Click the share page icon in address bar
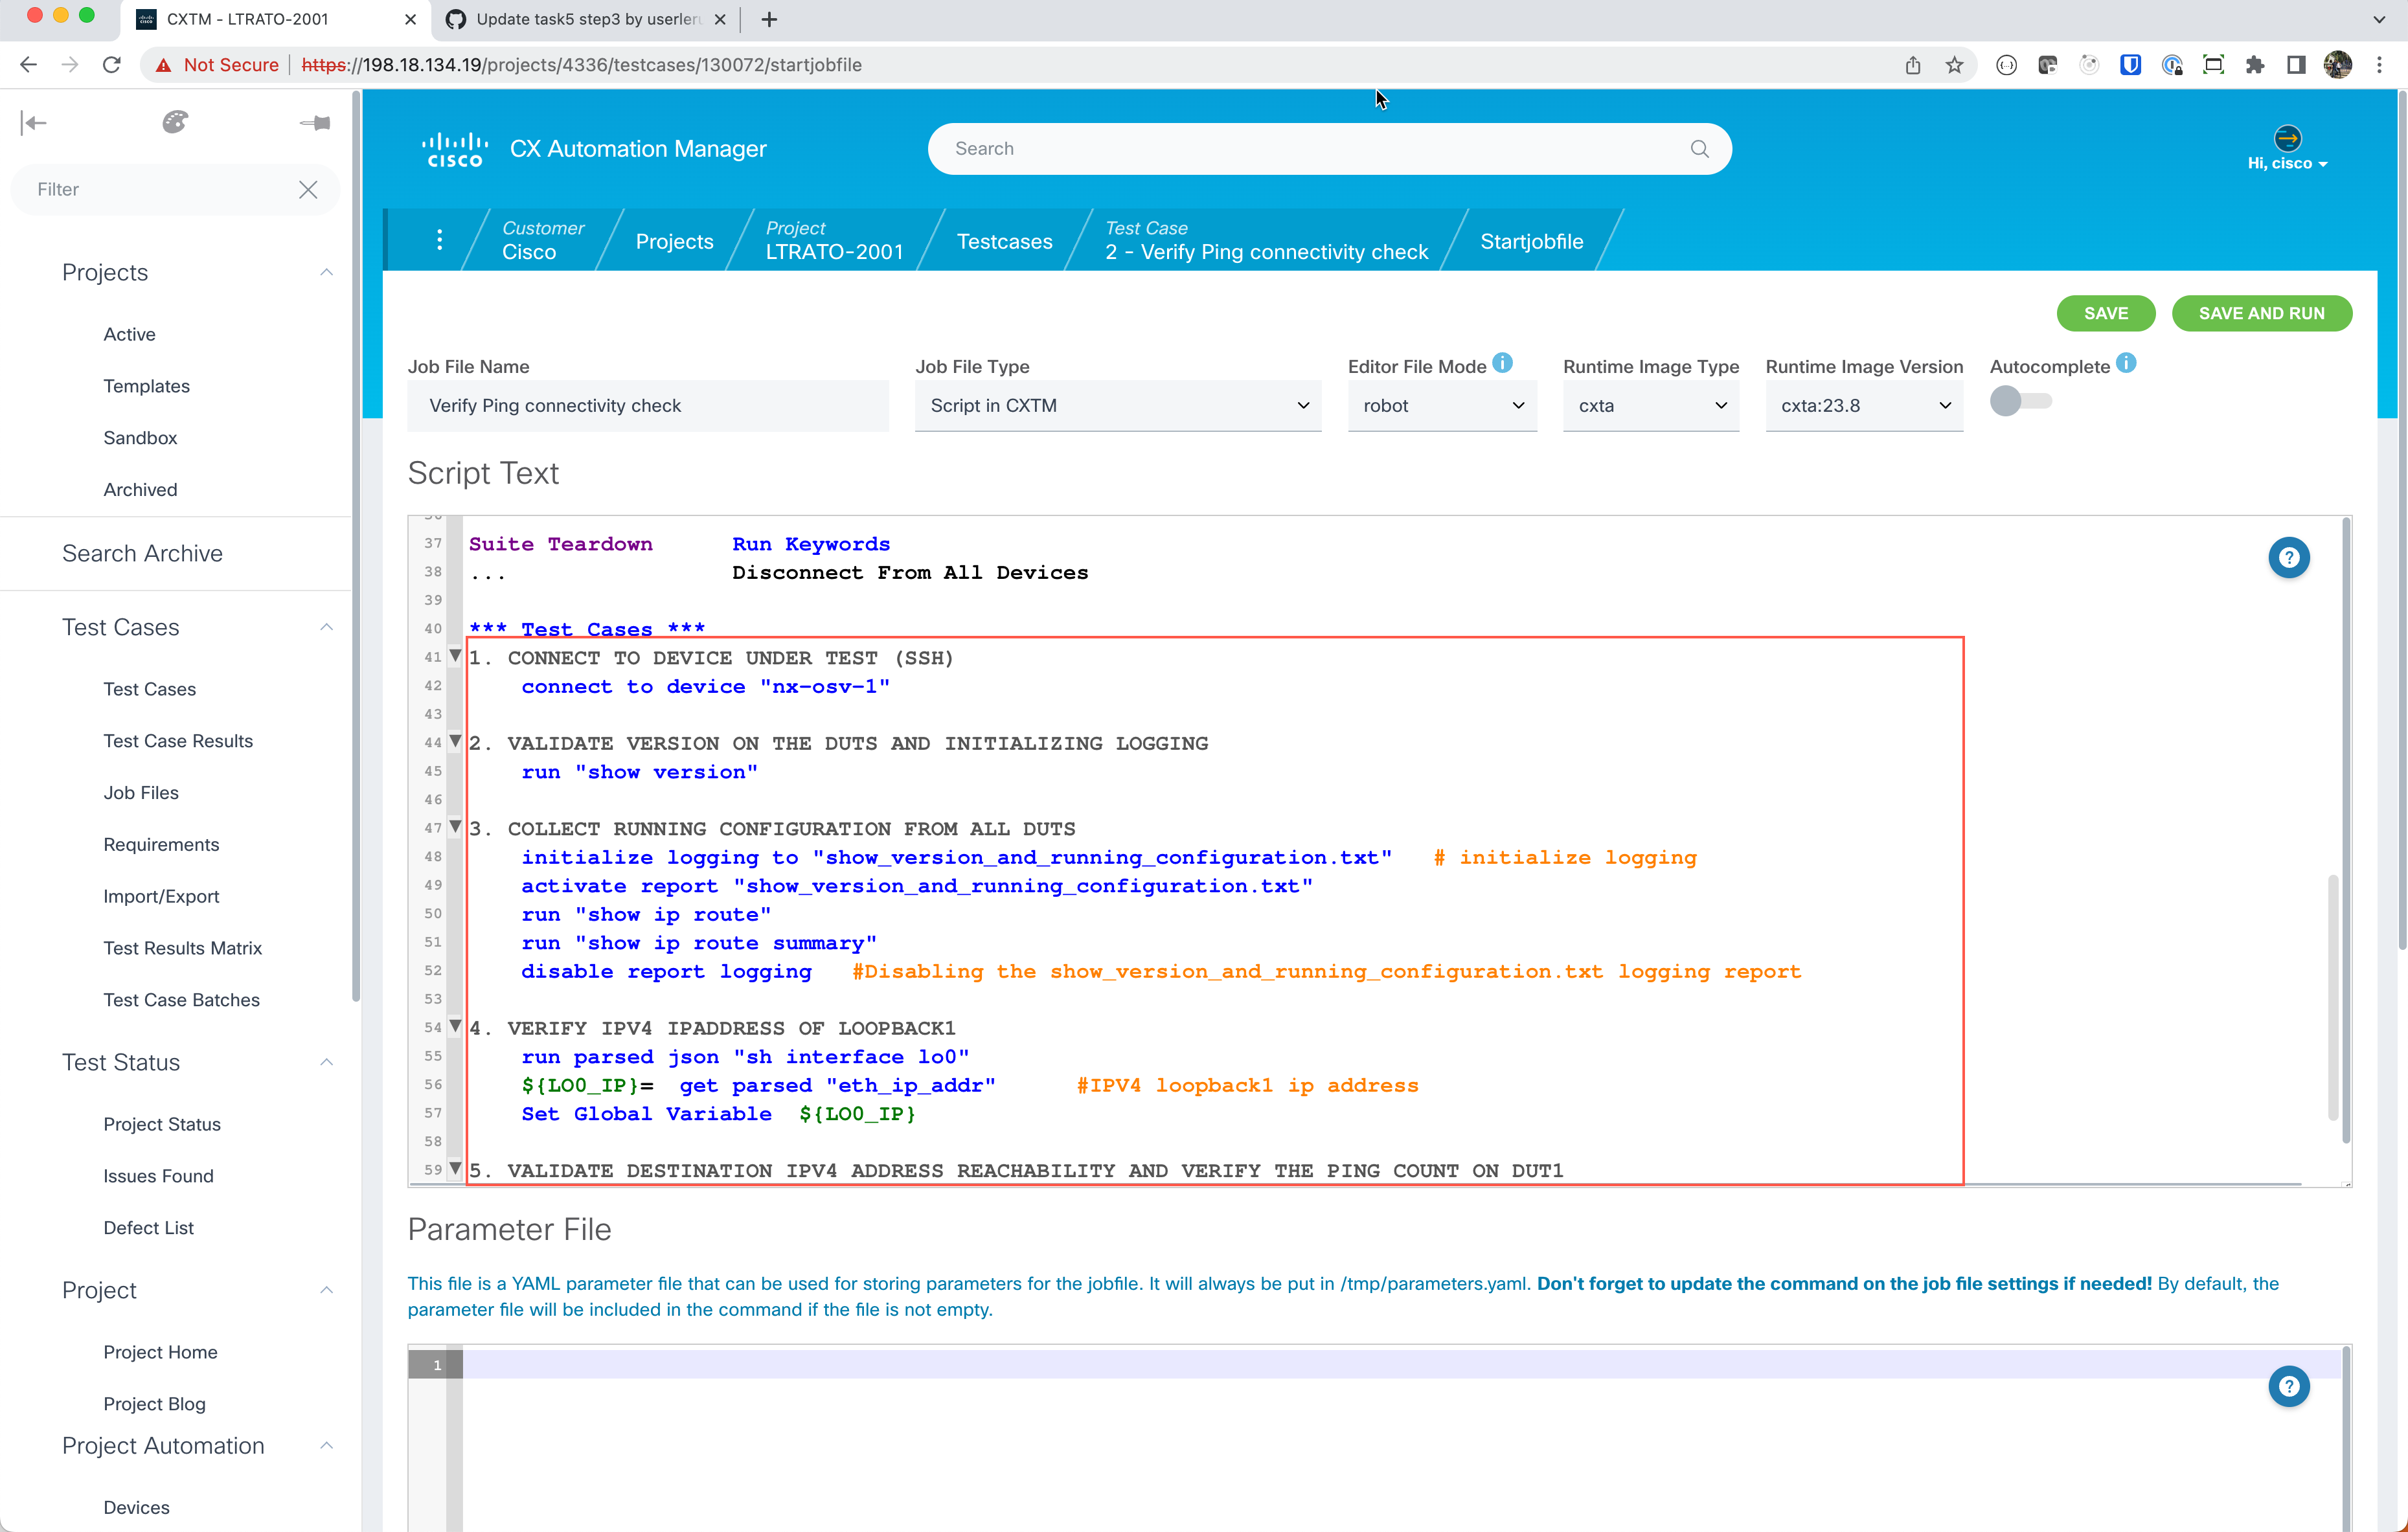This screenshot has height=1532, width=2408. tap(1912, 65)
